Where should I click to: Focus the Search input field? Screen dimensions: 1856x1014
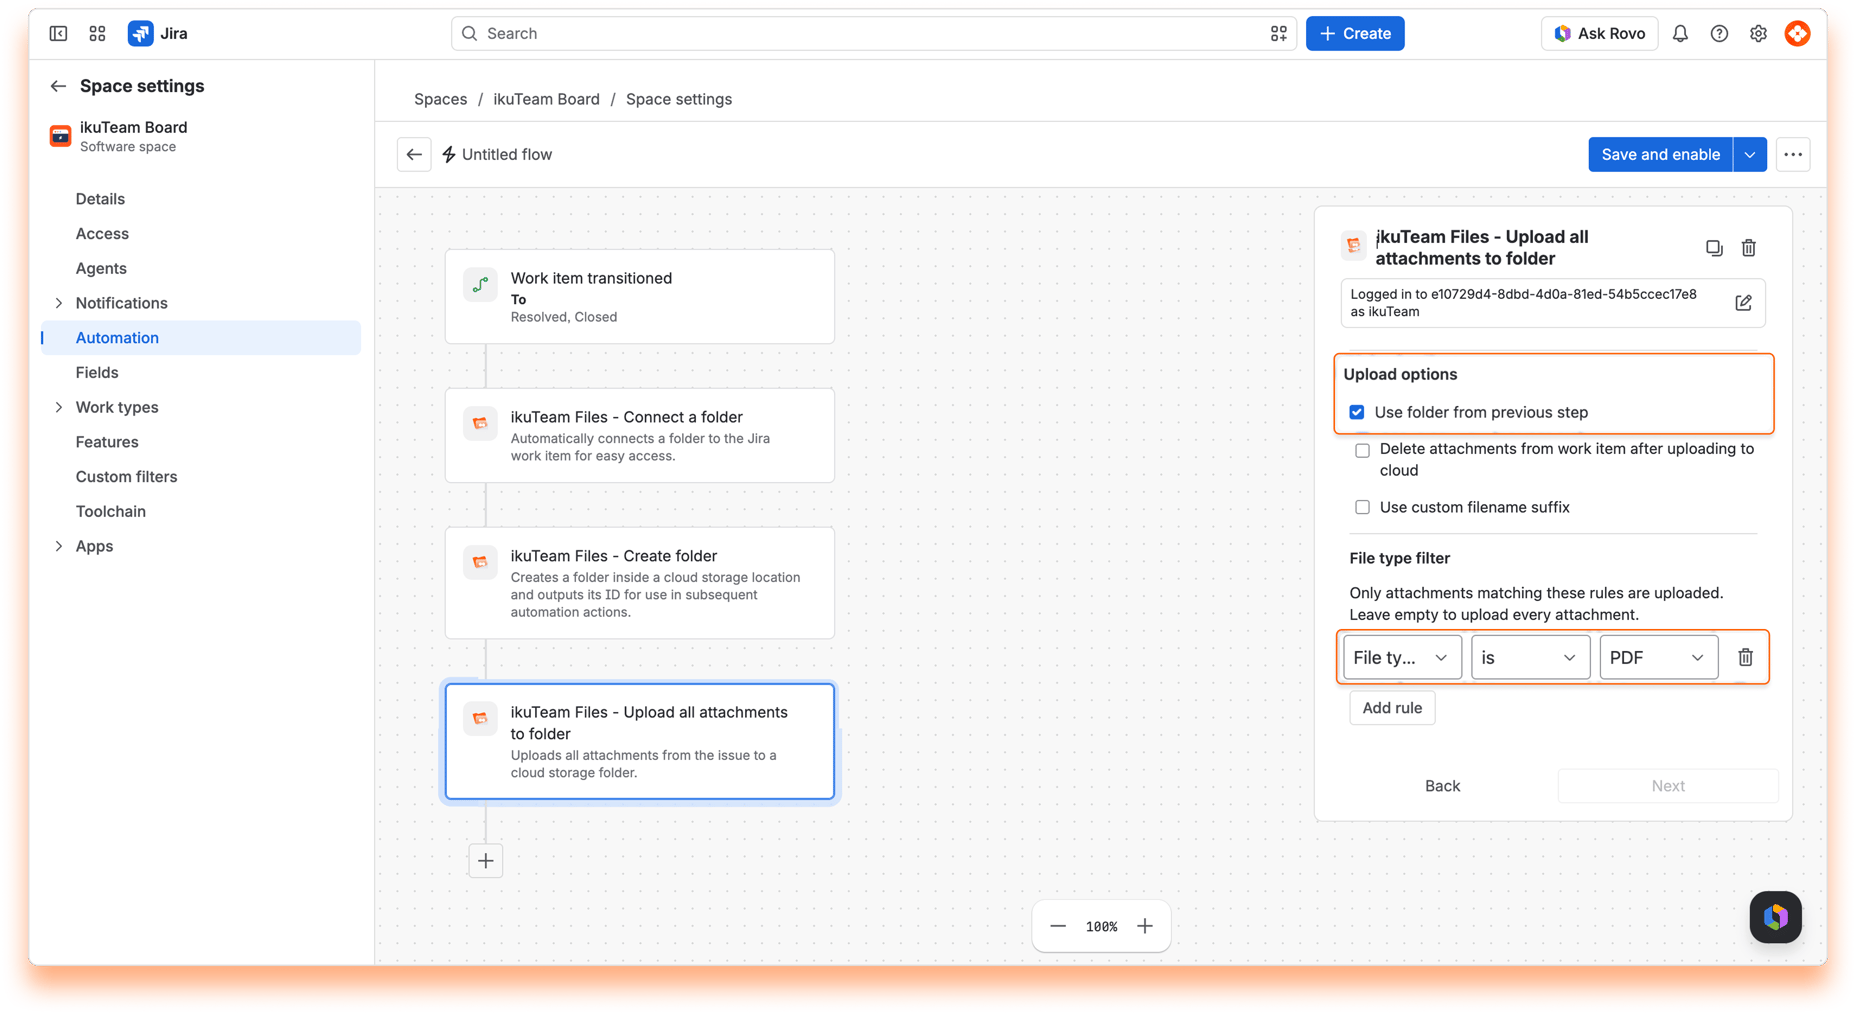click(873, 33)
